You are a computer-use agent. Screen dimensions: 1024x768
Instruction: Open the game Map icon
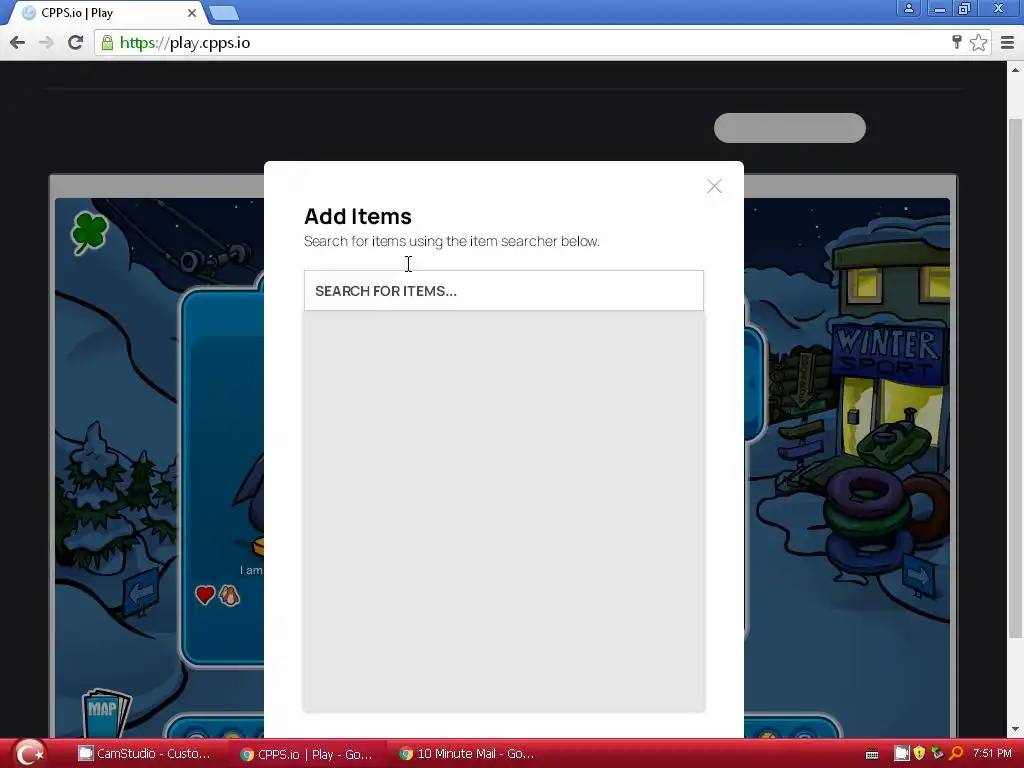pyautogui.click(x=105, y=712)
